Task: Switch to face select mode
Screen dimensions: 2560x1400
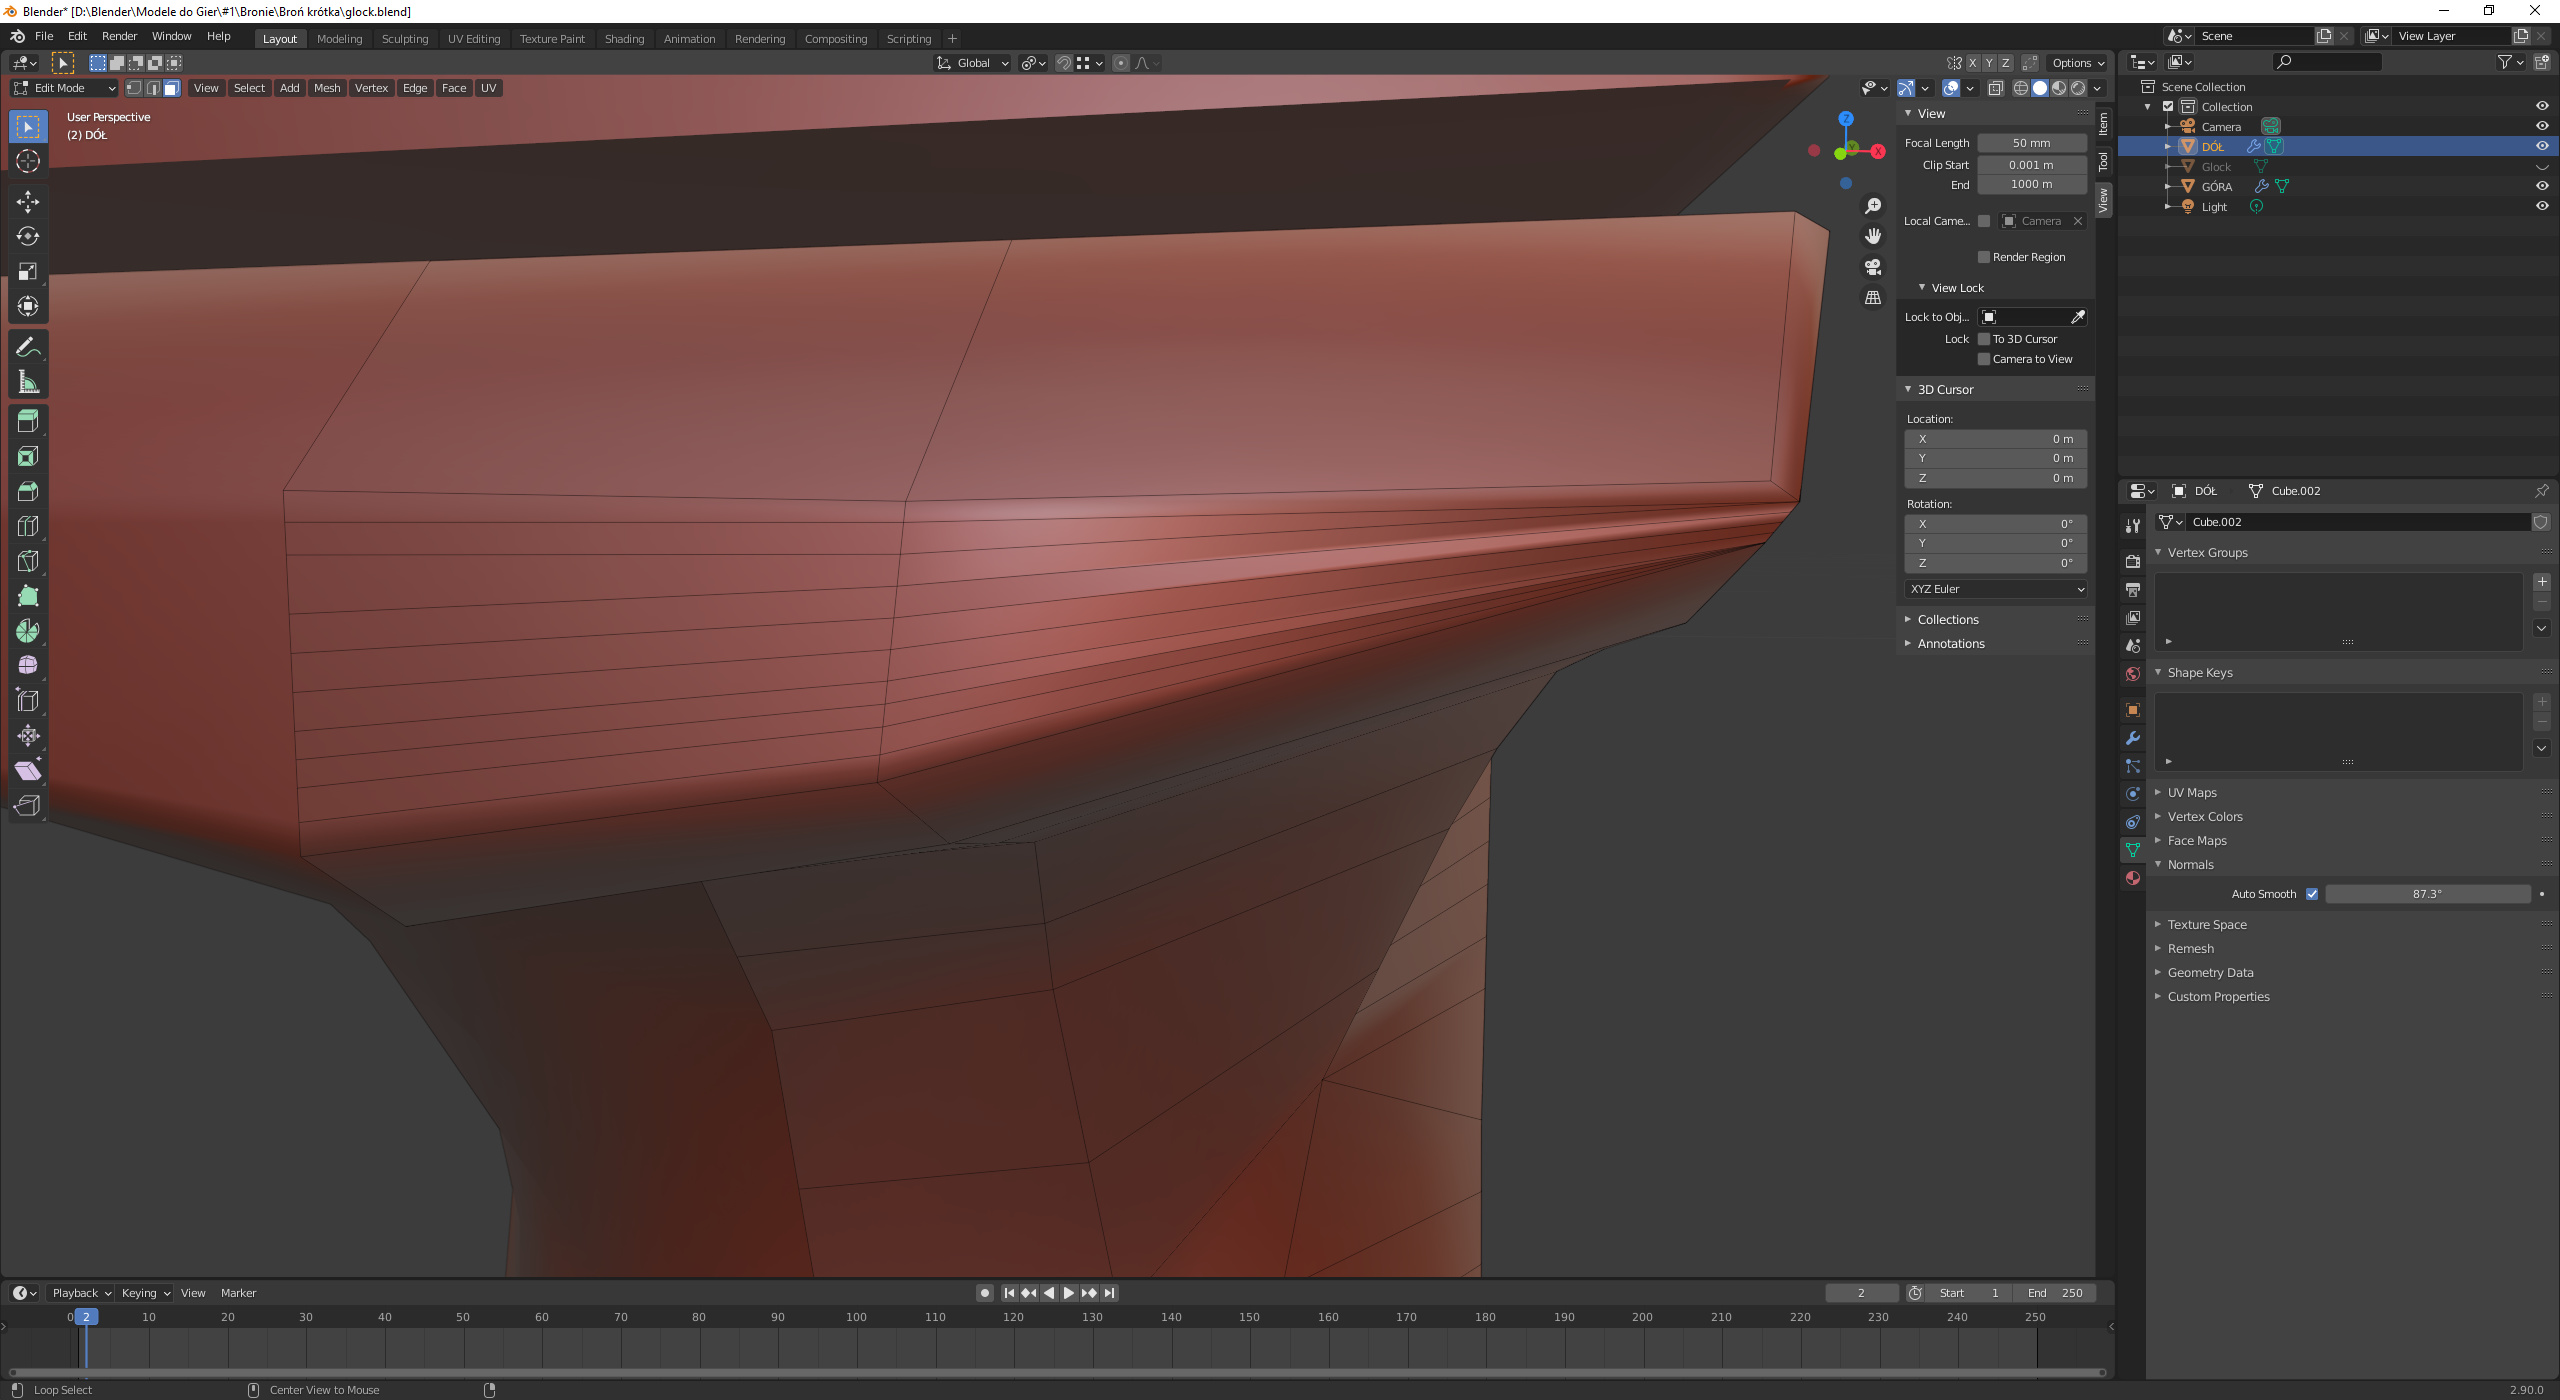Action: [172, 88]
